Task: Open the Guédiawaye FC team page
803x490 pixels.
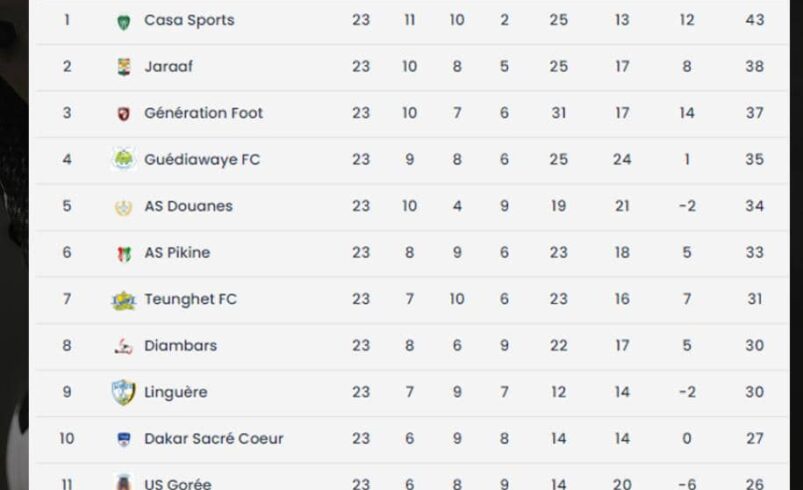Action: (x=202, y=159)
